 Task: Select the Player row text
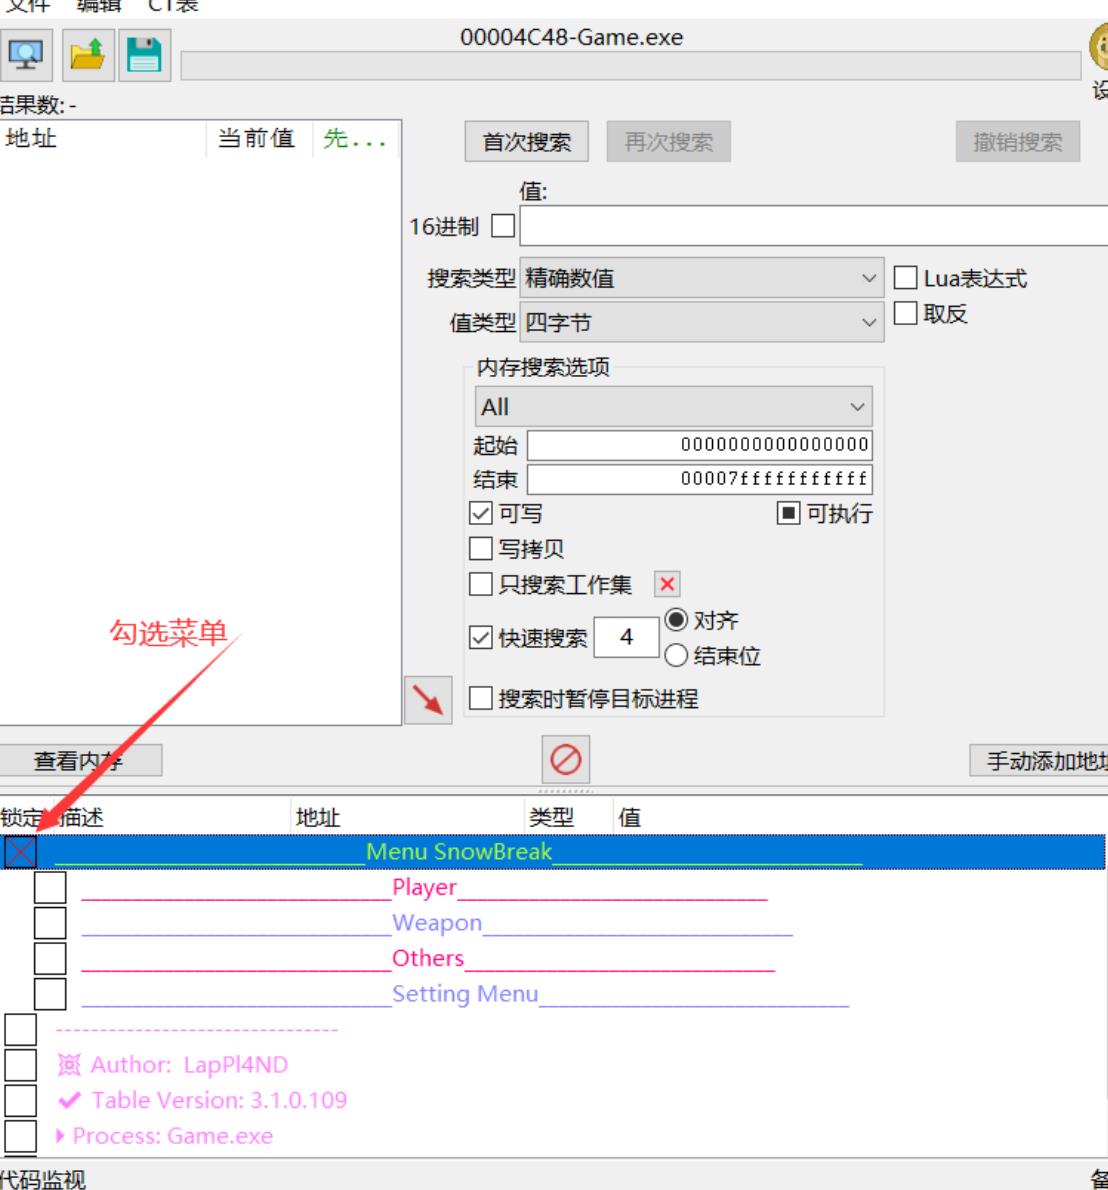424,887
